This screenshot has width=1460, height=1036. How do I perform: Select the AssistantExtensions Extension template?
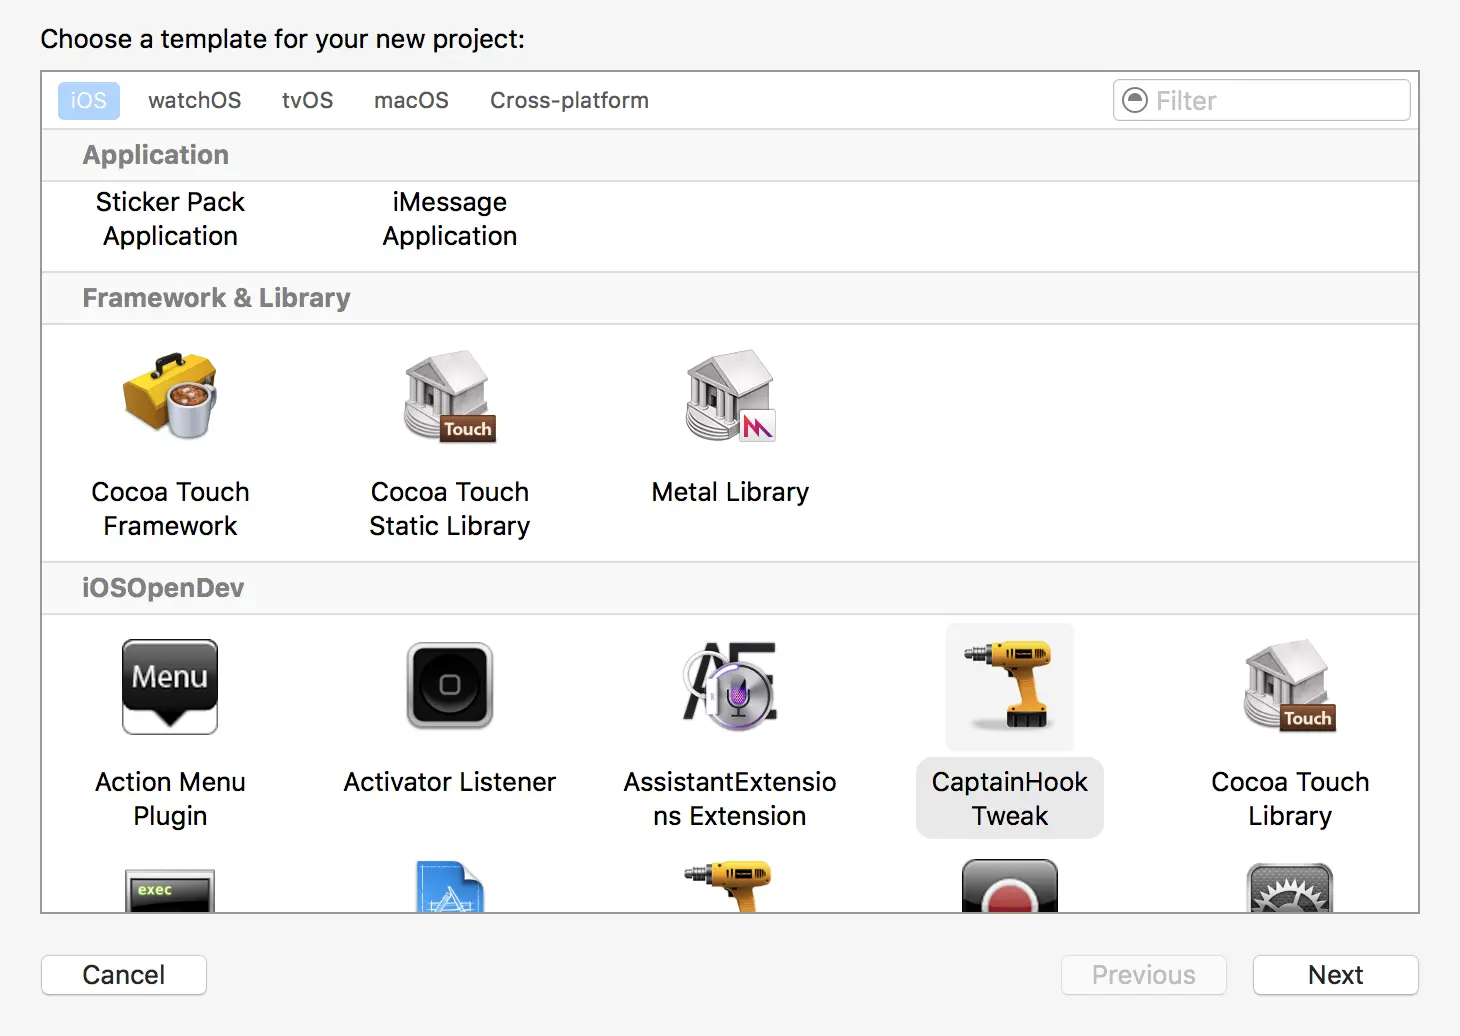pyautogui.click(x=729, y=730)
